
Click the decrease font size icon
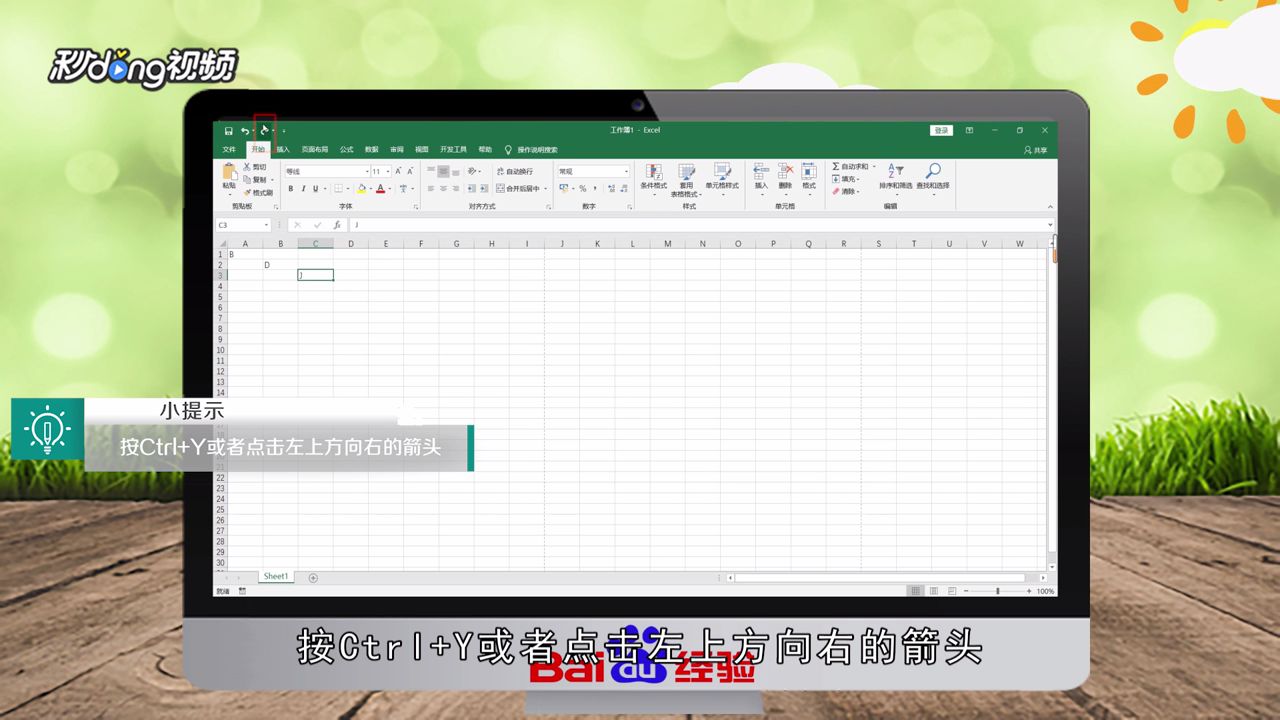pos(410,171)
